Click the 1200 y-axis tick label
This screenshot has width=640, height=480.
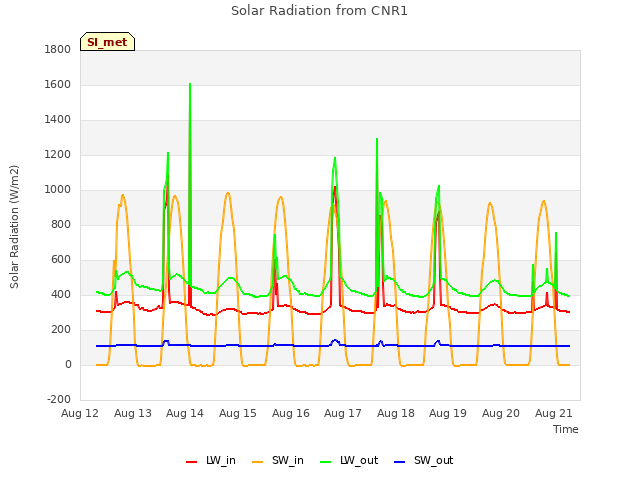coord(58,155)
